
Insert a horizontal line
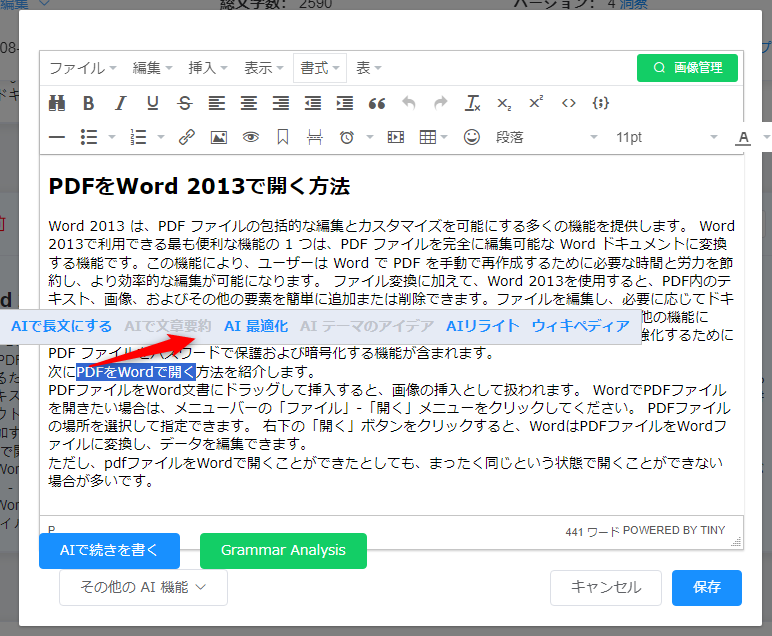coord(57,137)
